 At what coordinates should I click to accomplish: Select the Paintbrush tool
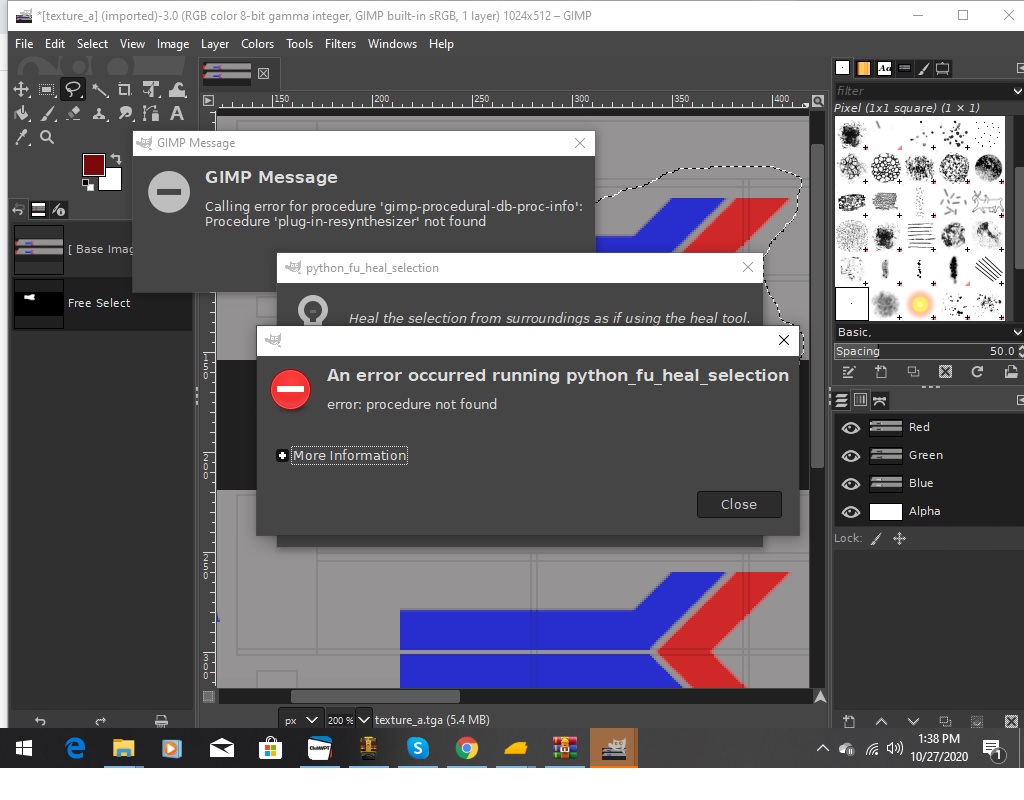click(x=48, y=114)
